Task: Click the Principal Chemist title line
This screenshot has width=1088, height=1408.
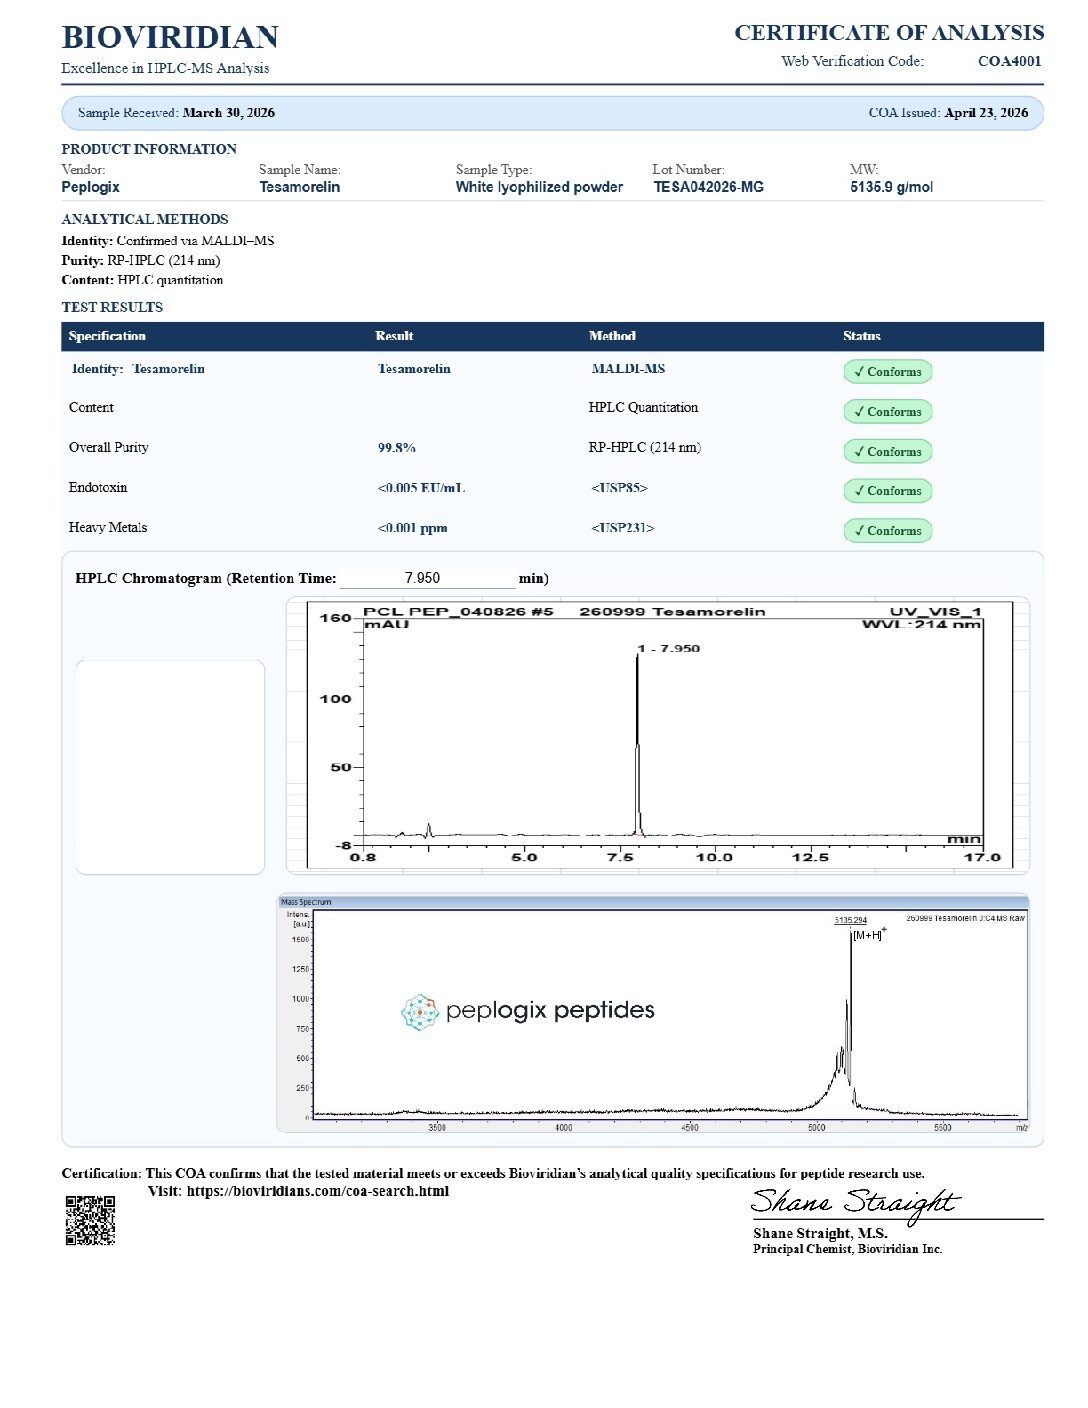Action: (x=848, y=1249)
